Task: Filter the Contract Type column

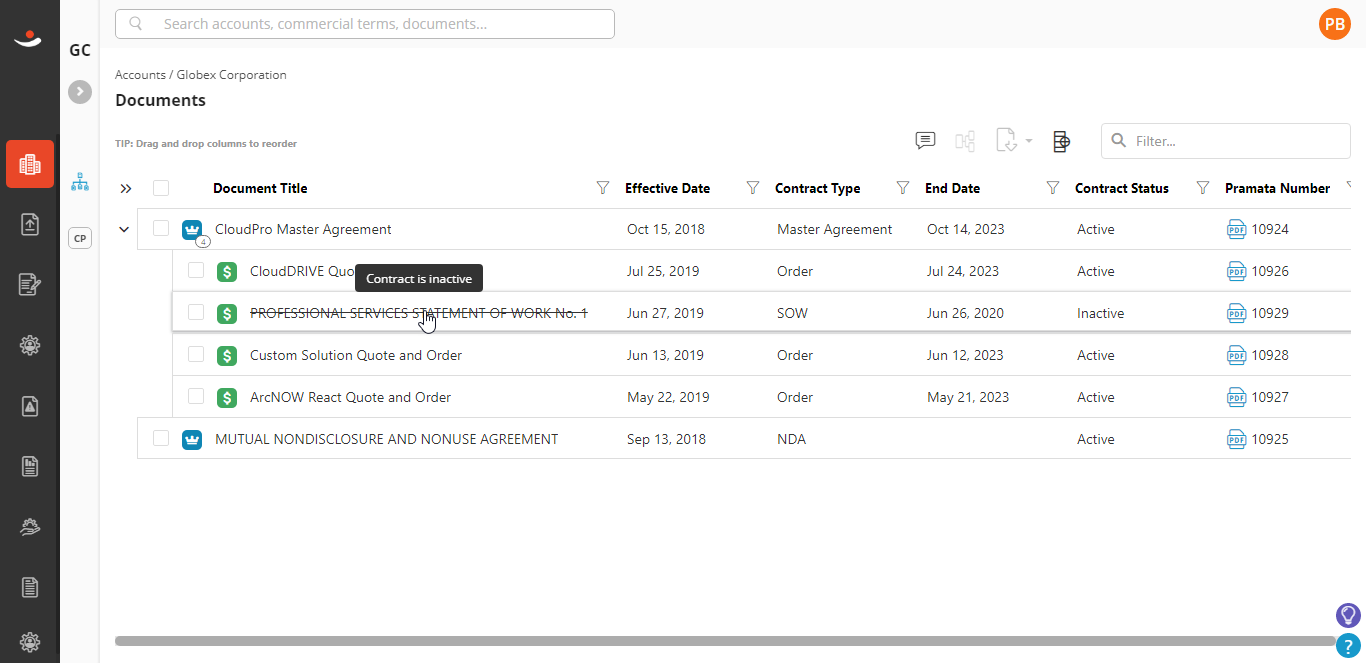Action: pyautogui.click(x=903, y=188)
